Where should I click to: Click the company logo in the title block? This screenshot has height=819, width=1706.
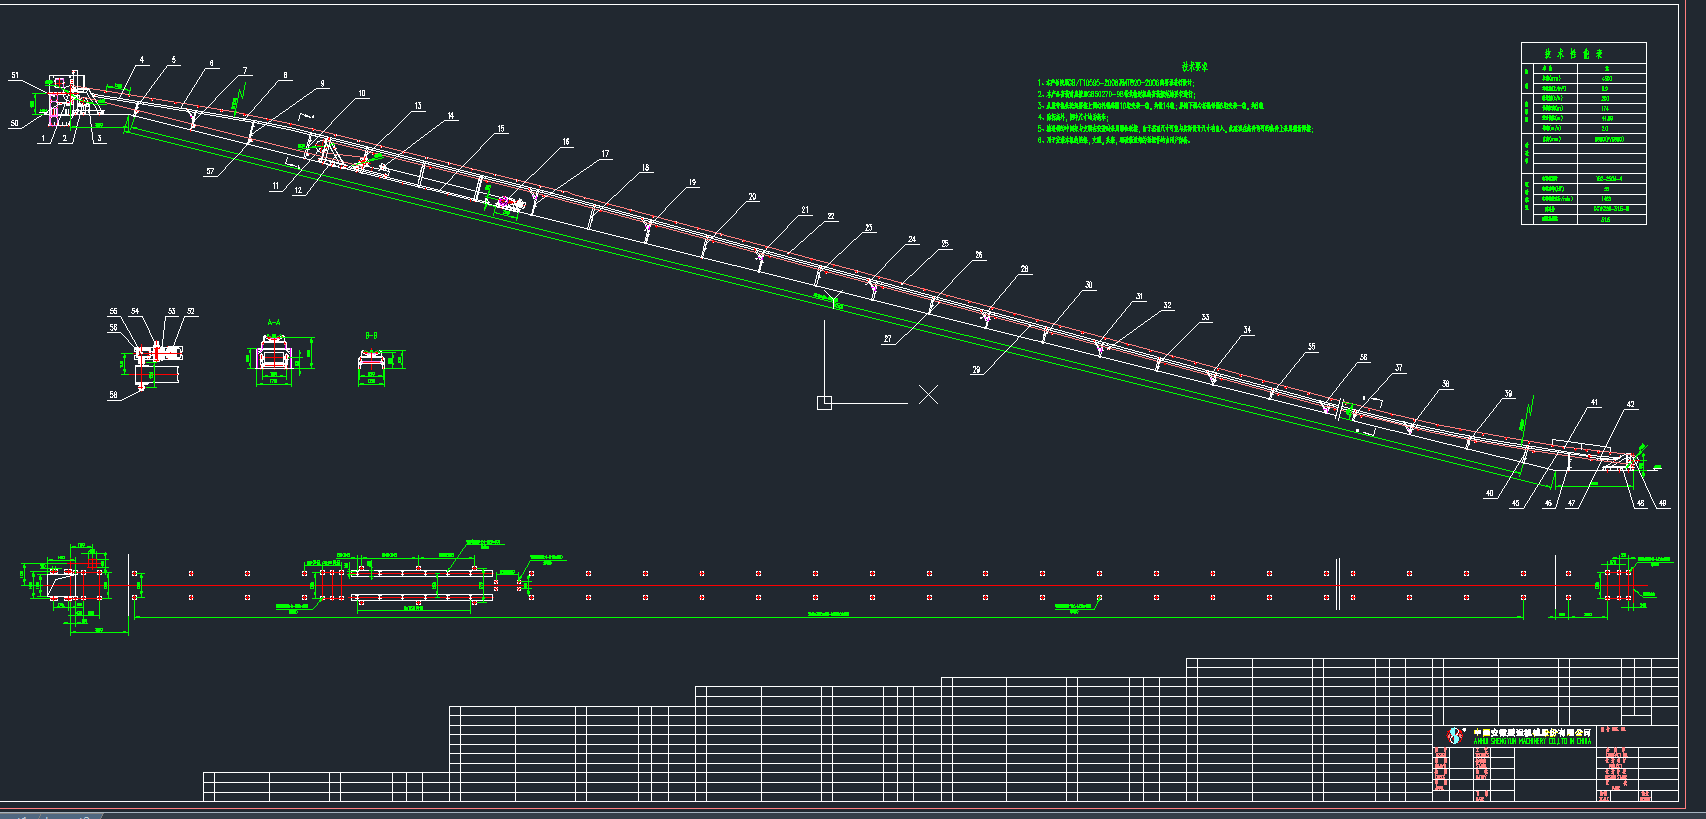pos(1455,735)
